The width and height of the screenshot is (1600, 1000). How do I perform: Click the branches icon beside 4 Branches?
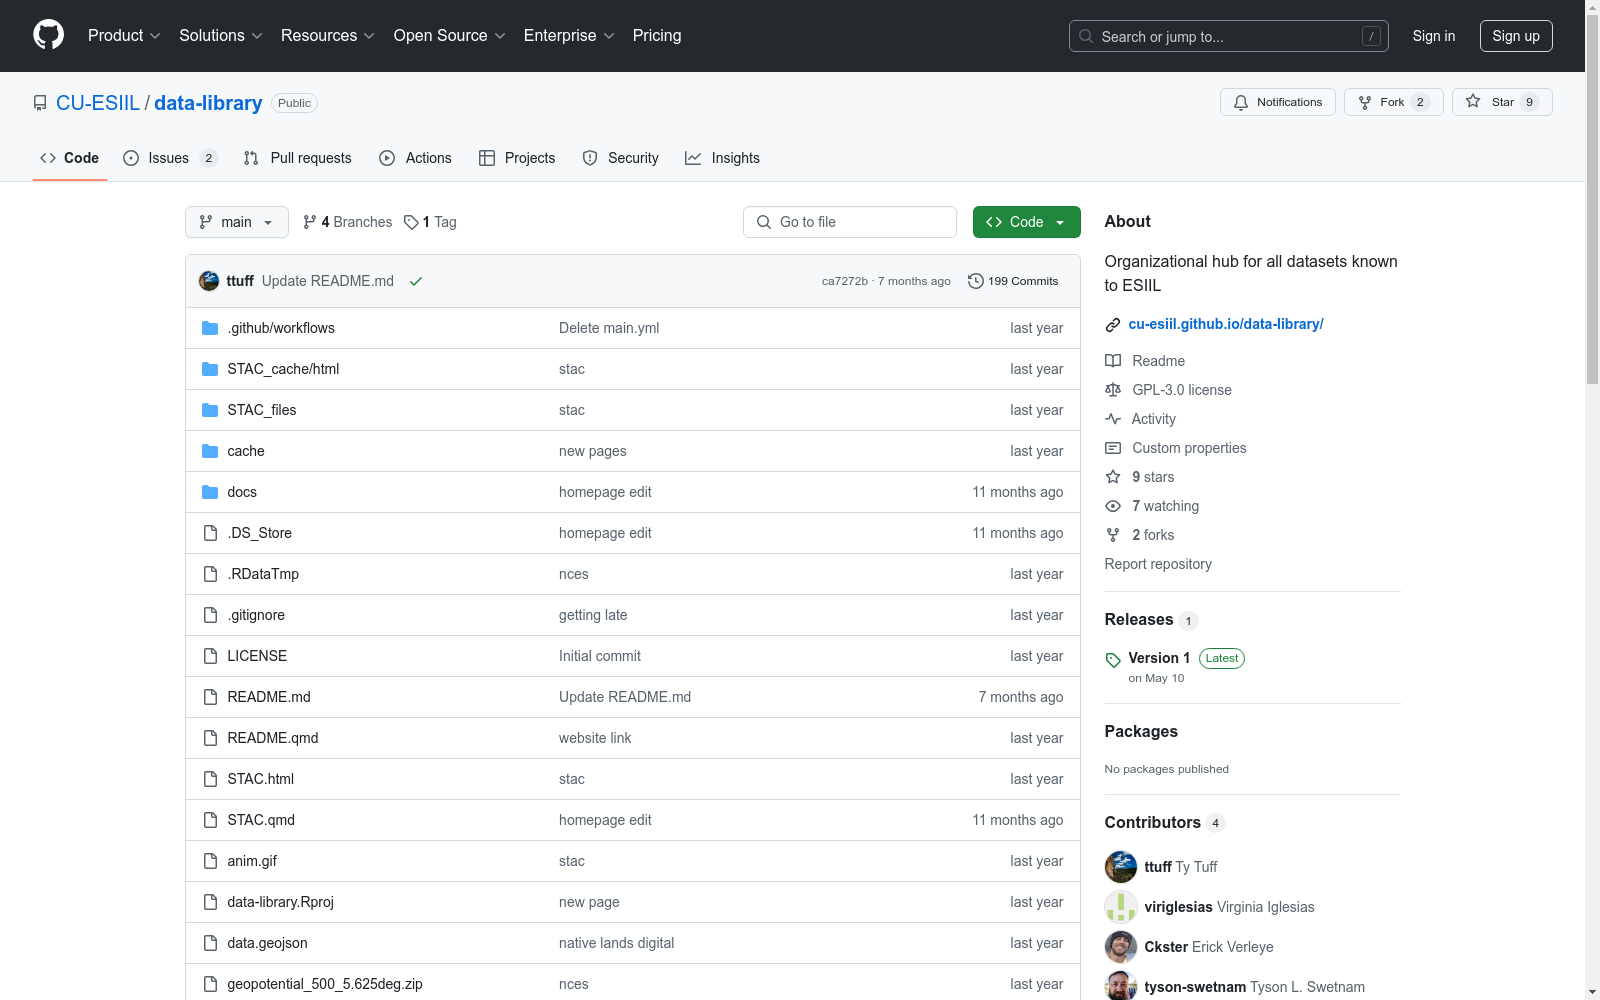(310, 222)
